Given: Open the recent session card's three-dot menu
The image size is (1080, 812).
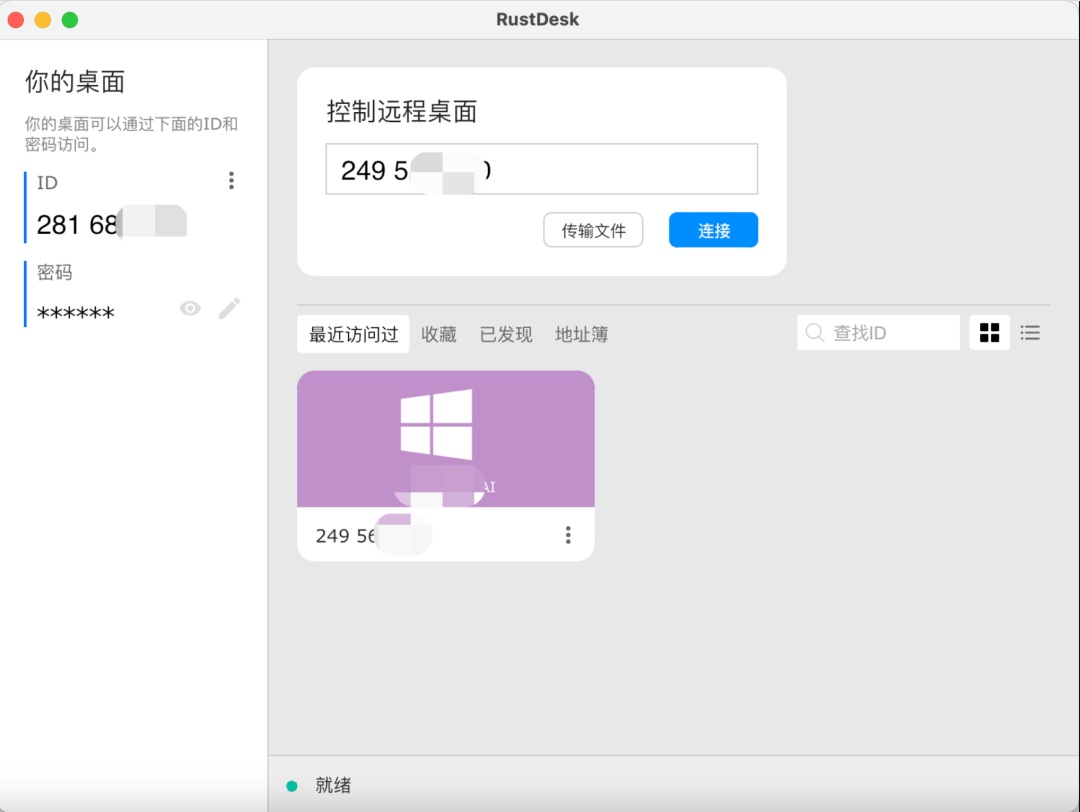Looking at the screenshot, I should click(x=568, y=535).
